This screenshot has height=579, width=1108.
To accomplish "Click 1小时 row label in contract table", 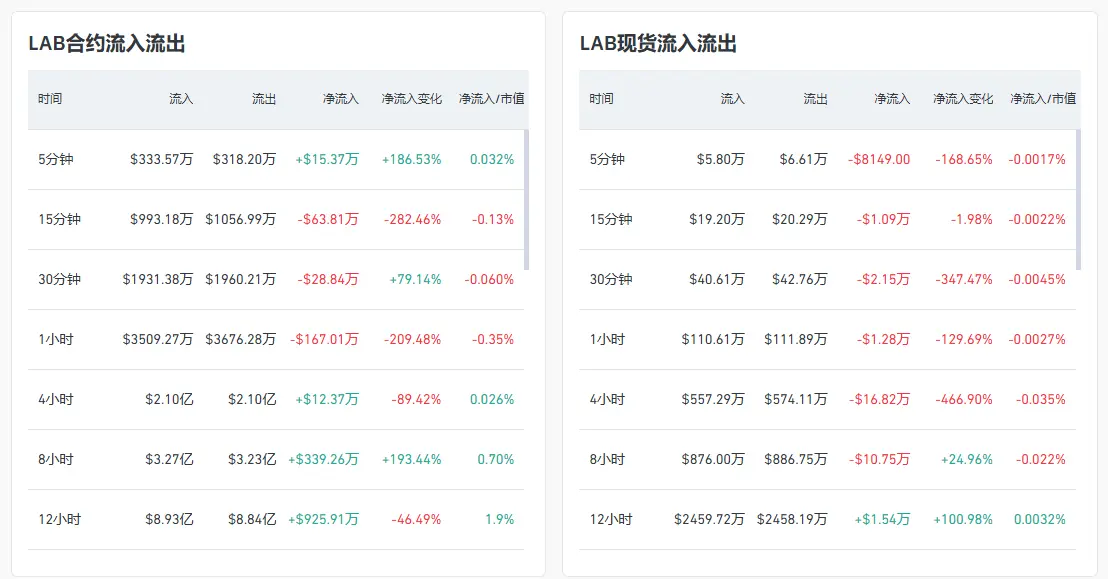I will point(56,339).
